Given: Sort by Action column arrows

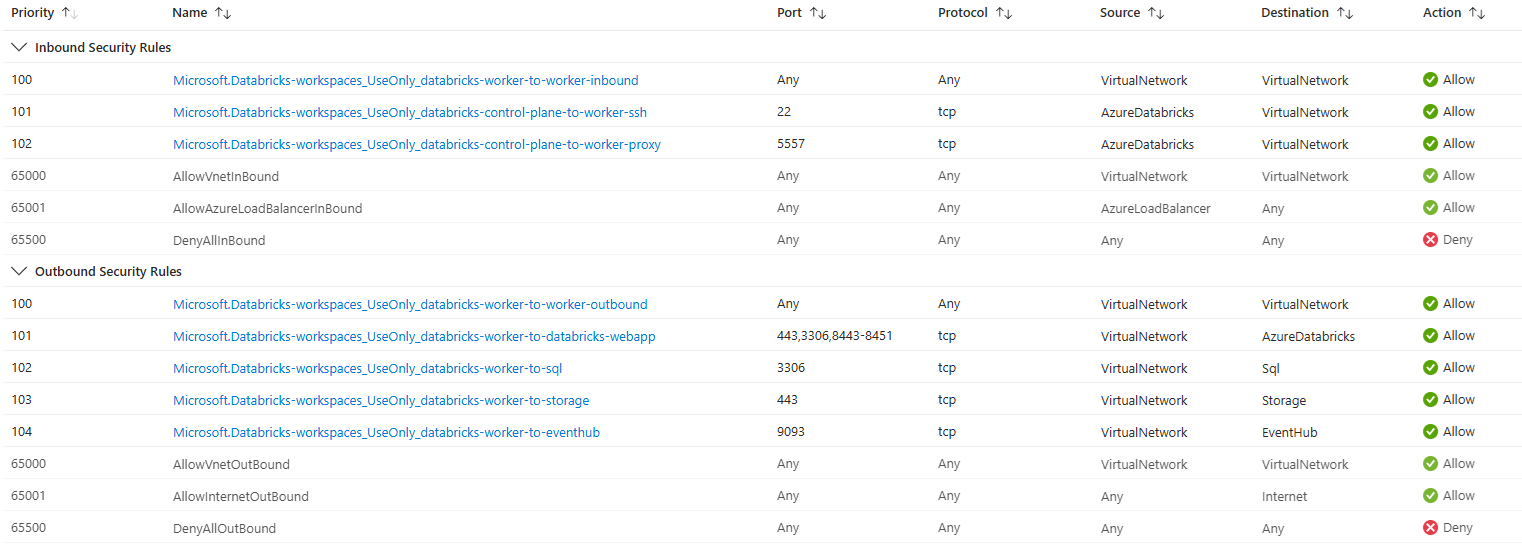Looking at the screenshot, I should (1477, 13).
